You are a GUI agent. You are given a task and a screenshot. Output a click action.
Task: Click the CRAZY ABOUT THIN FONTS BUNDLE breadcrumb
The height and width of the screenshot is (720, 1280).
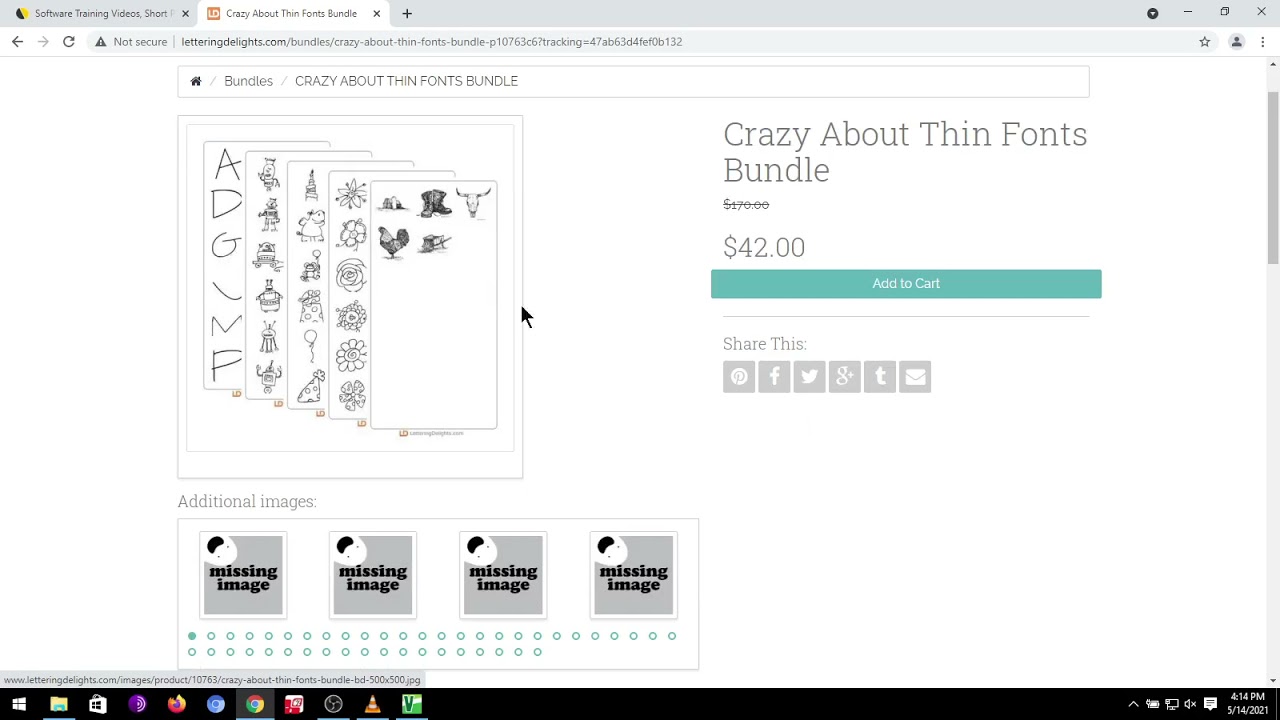406,81
